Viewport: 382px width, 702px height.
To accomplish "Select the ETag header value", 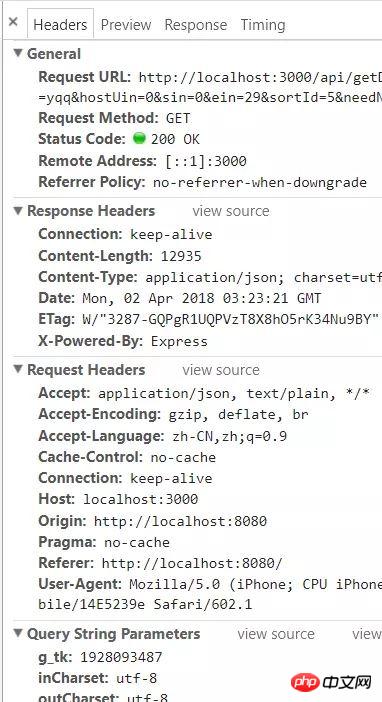I will [x=231, y=320].
